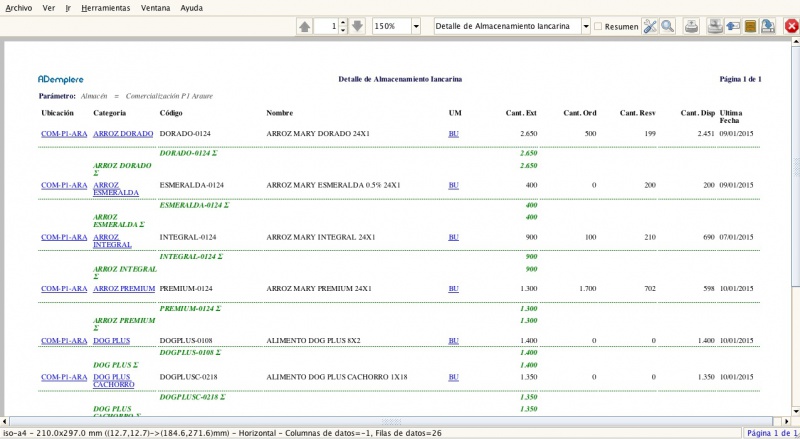800x439 pixels.
Task: Open the Ventana menu
Action: (155, 8)
